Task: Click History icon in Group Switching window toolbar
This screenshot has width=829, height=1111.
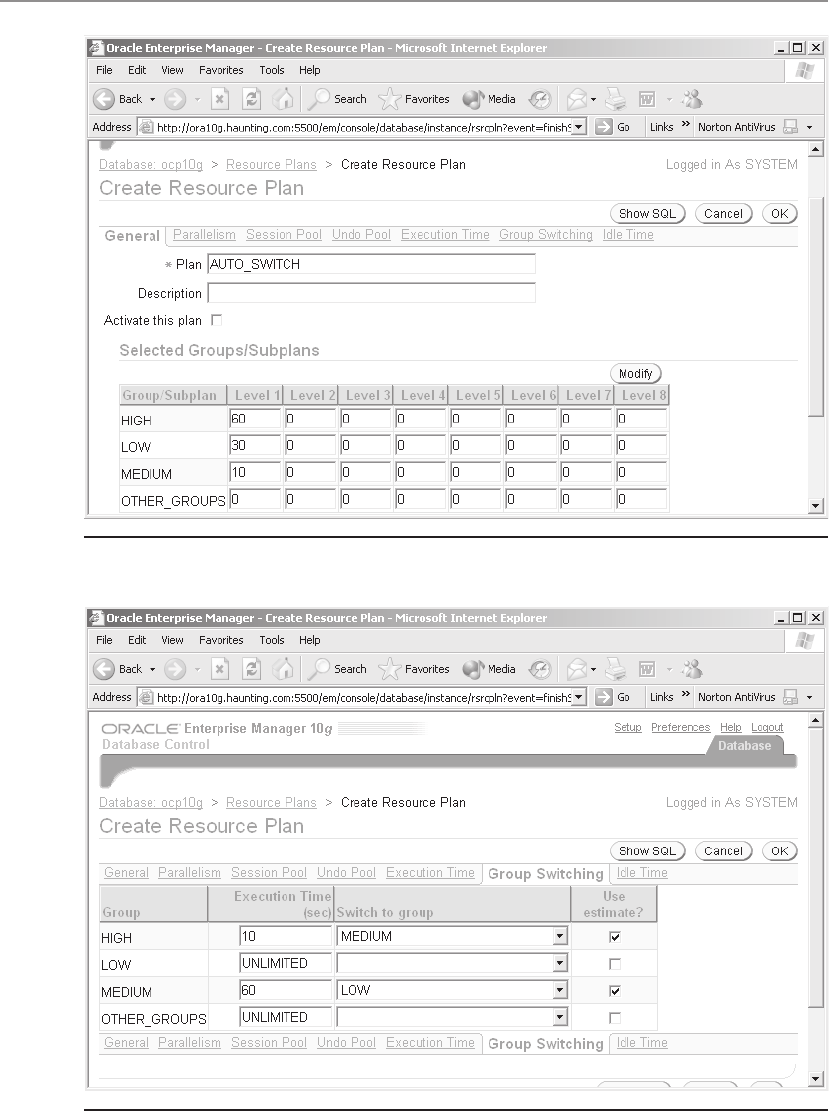Action: click(x=540, y=669)
